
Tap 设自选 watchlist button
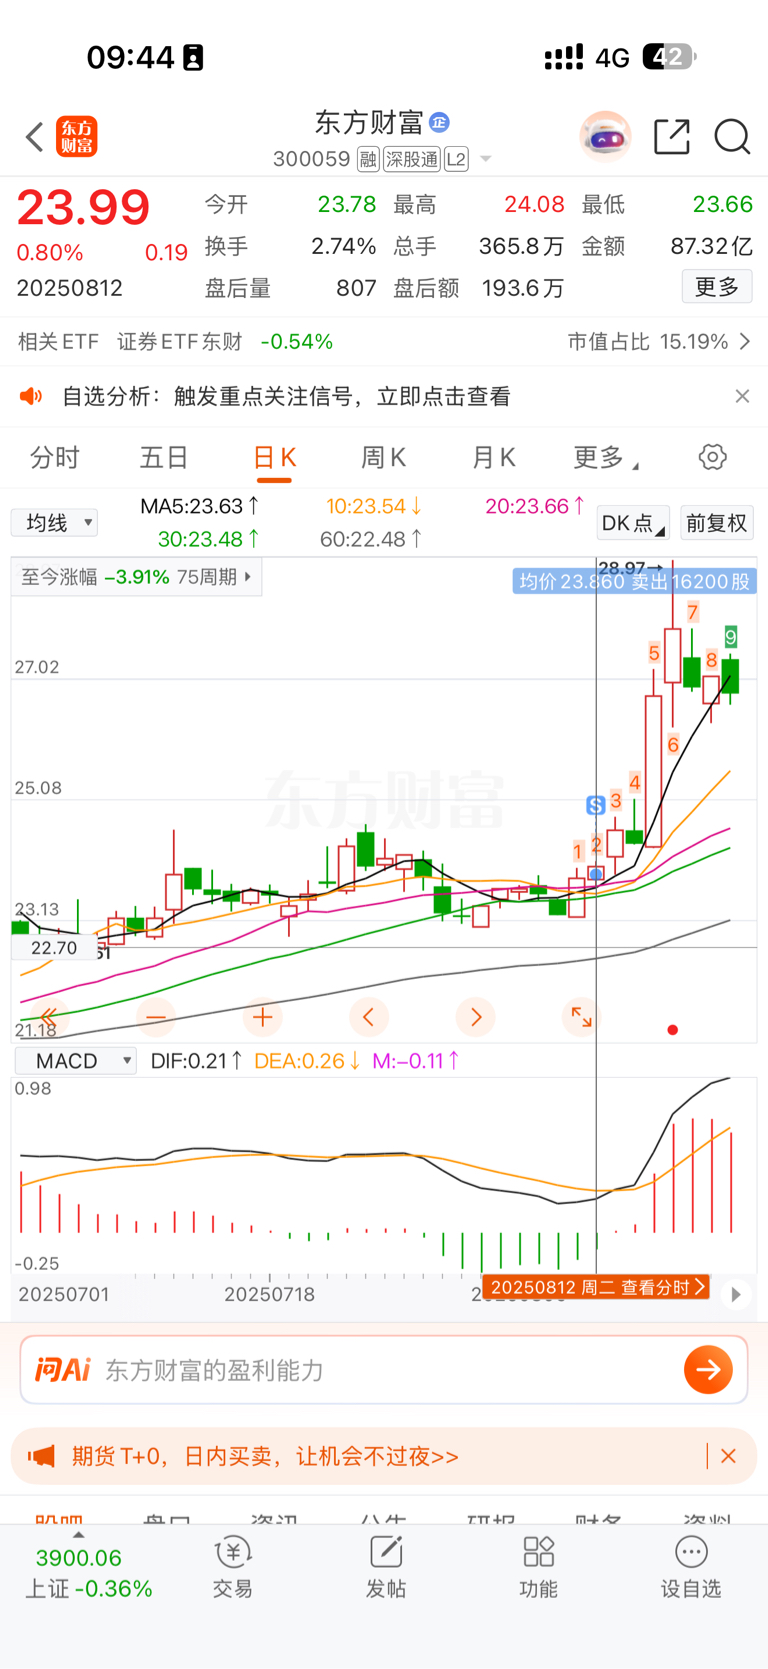coord(691,1568)
